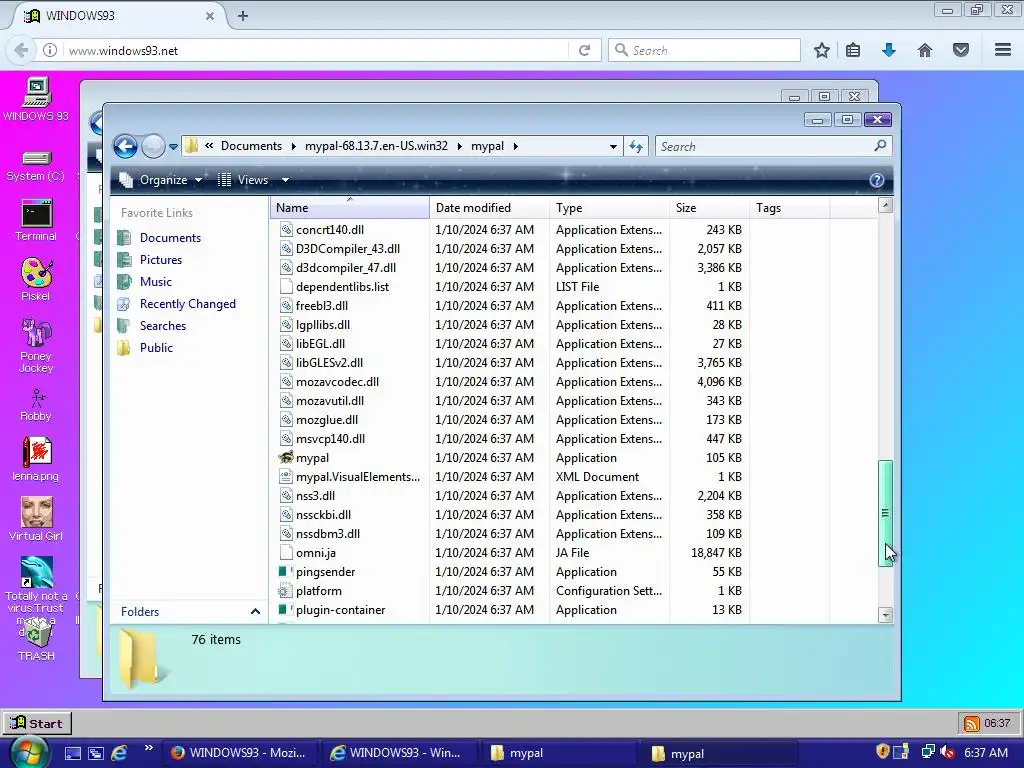
Task: Open recent pages dropdown next to forward button
Action: click(173, 147)
